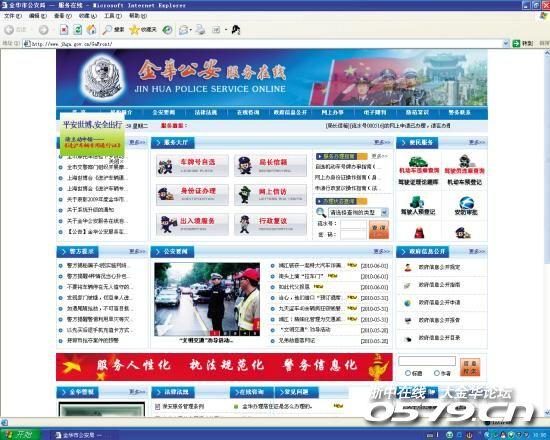Open the query type combo box
The image size is (550, 440).
click(x=358, y=212)
